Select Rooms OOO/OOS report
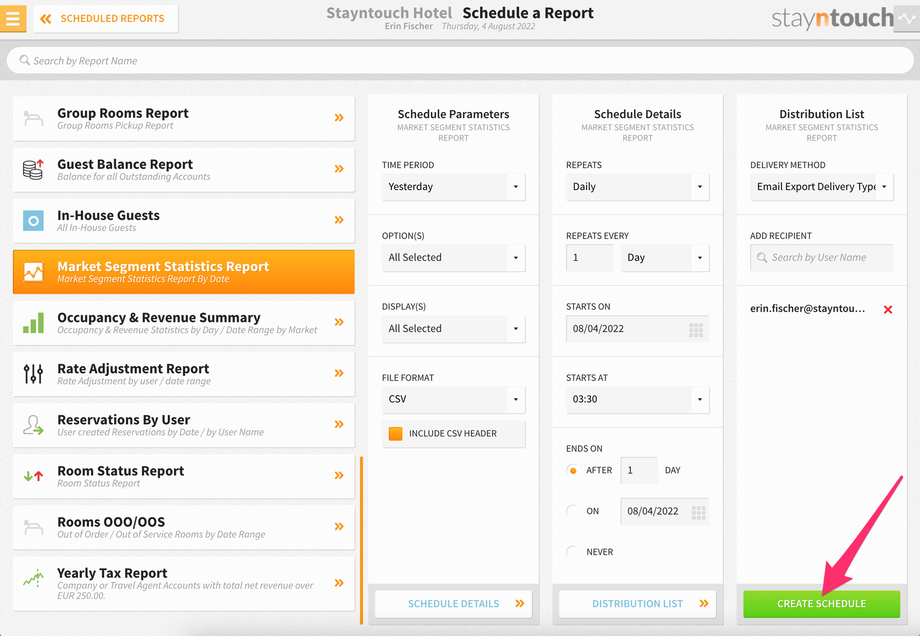The height and width of the screenshot is (636, 920). tap(184, 527)
